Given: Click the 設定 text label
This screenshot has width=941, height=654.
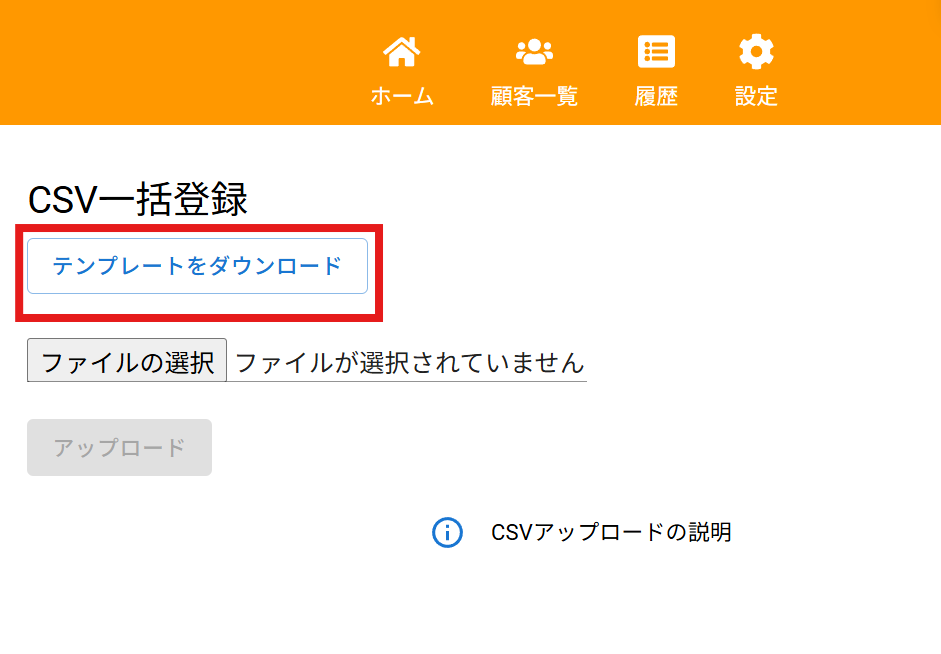Looking at the screenshot, I should (756, 96).
